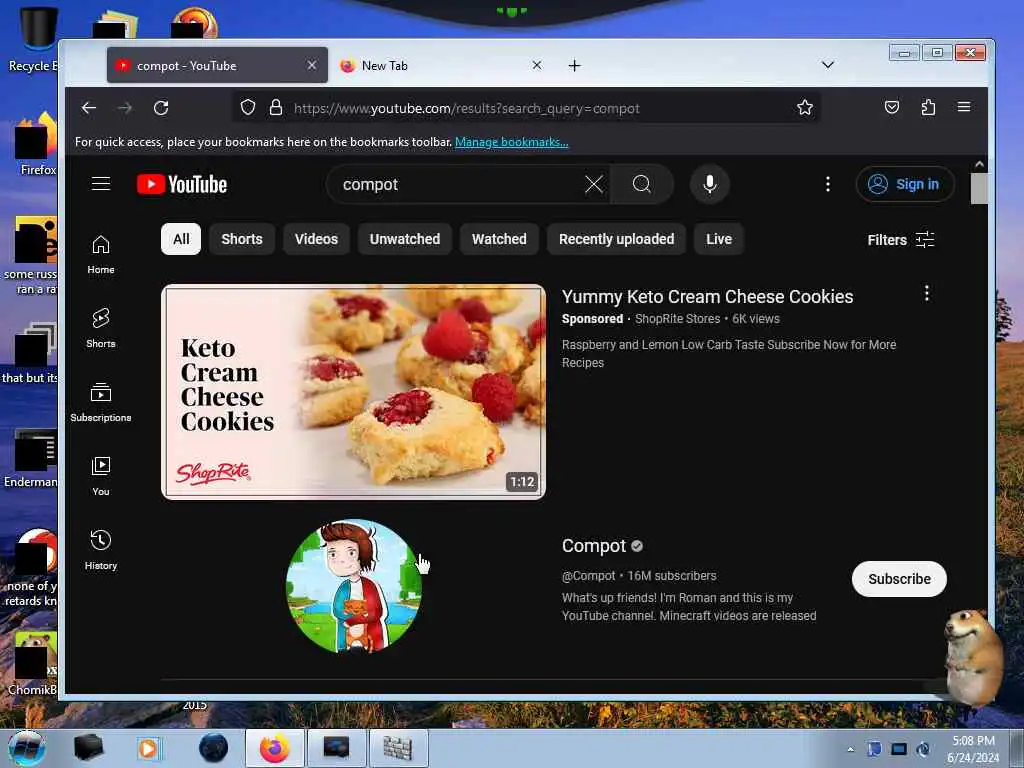This screenshot has width=1024, height=768.
Task: Open YouTube settings three-dot menu
Action: (827, 185)
